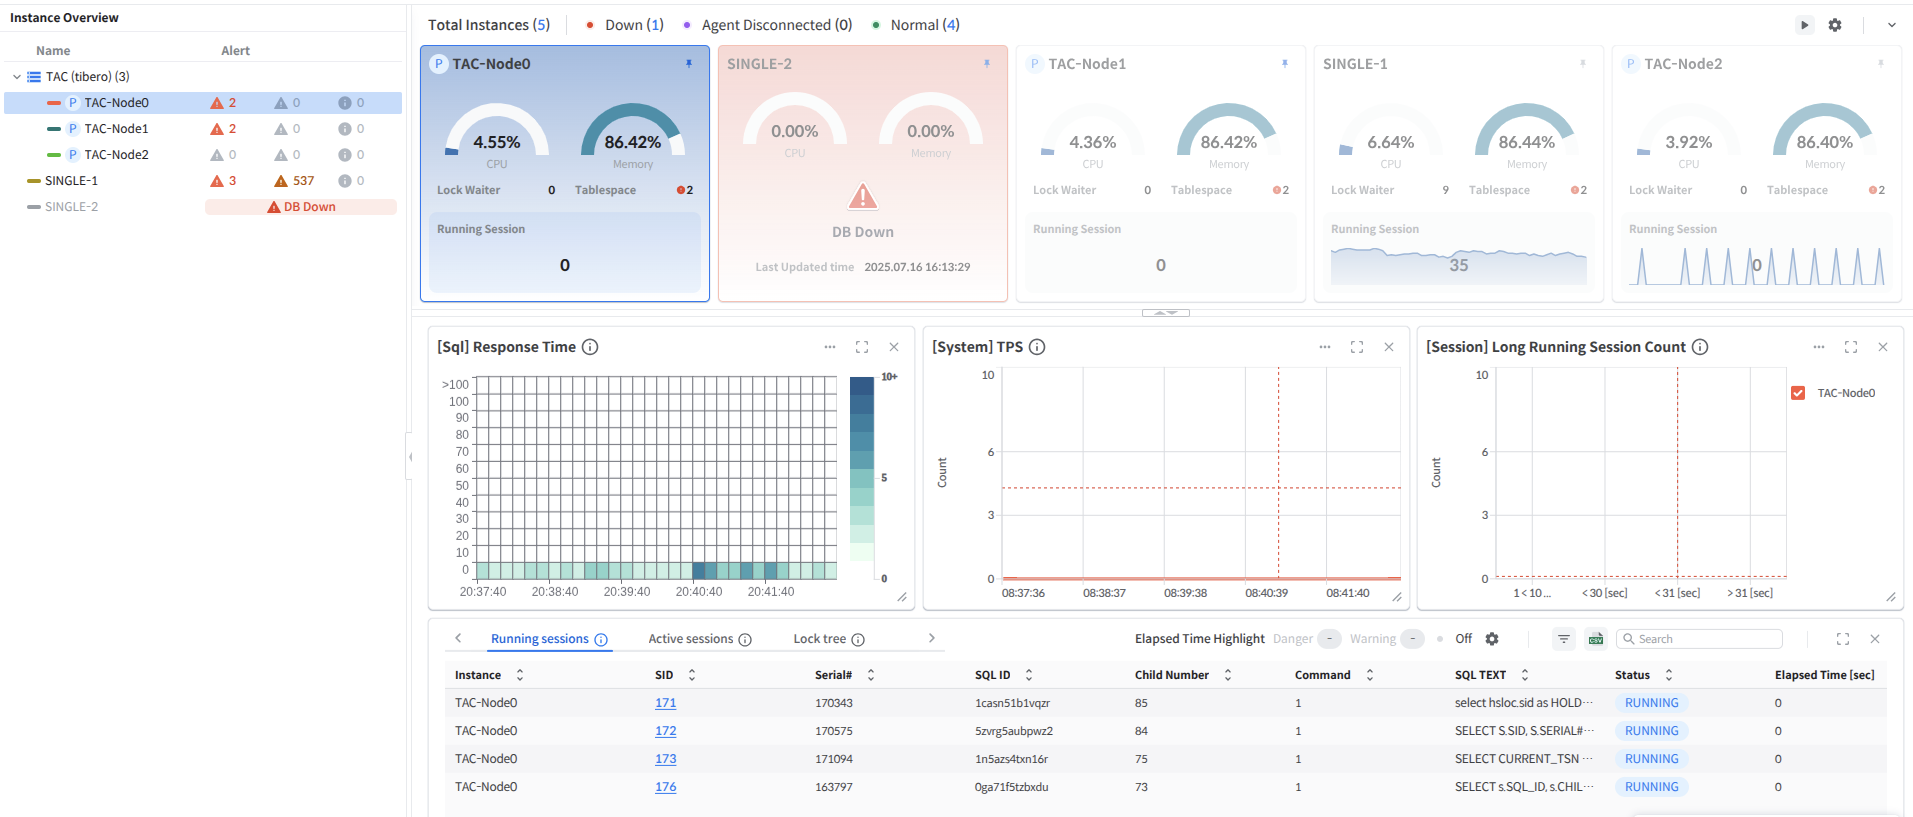Open the instance overview settings gear at top right
Screen dimensions: 1913x817
click(1835, 25)
